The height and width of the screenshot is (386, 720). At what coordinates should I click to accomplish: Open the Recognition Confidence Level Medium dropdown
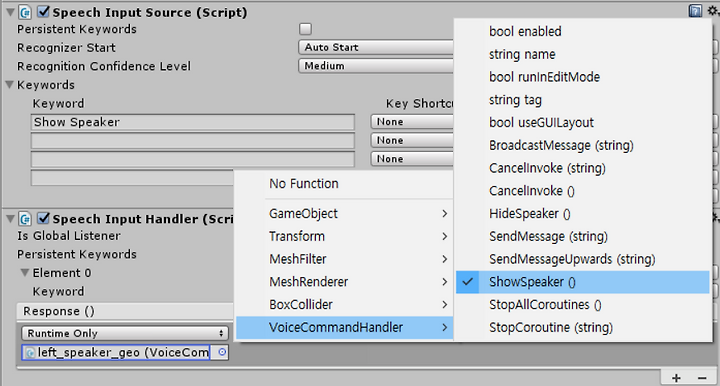pyautogui.click(x=376, y=66)
